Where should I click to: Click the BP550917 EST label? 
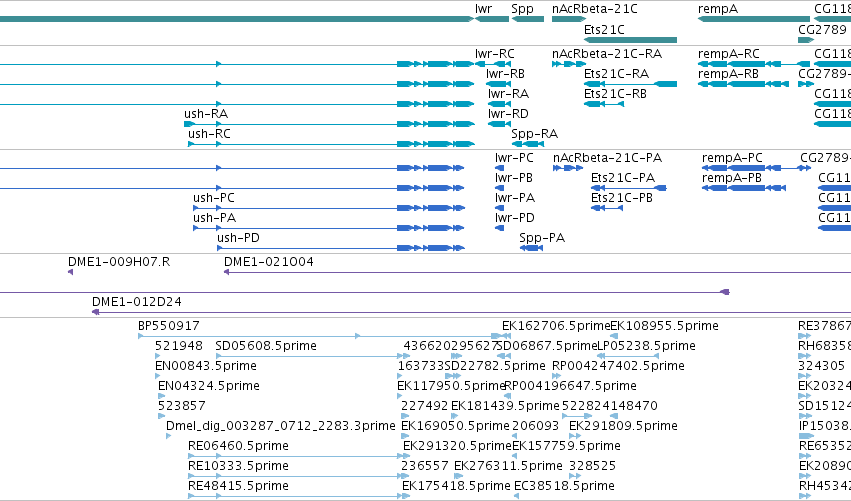point(169,326)
